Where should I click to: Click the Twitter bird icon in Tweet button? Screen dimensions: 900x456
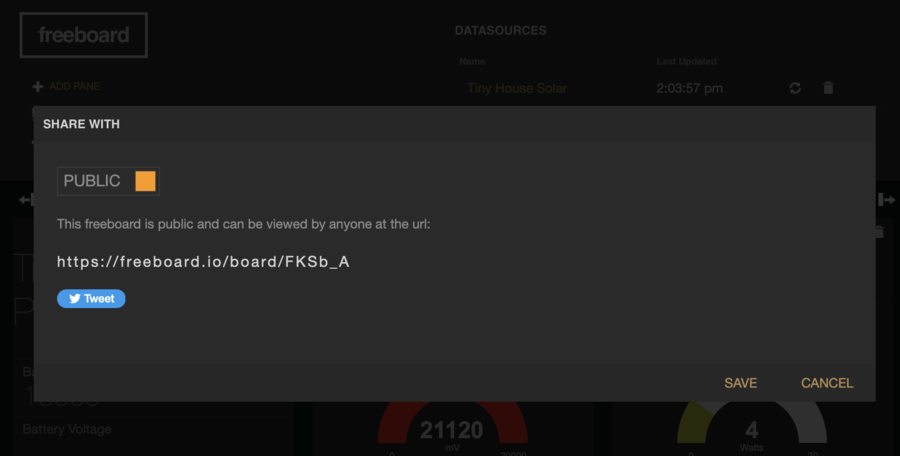point(75,299)
